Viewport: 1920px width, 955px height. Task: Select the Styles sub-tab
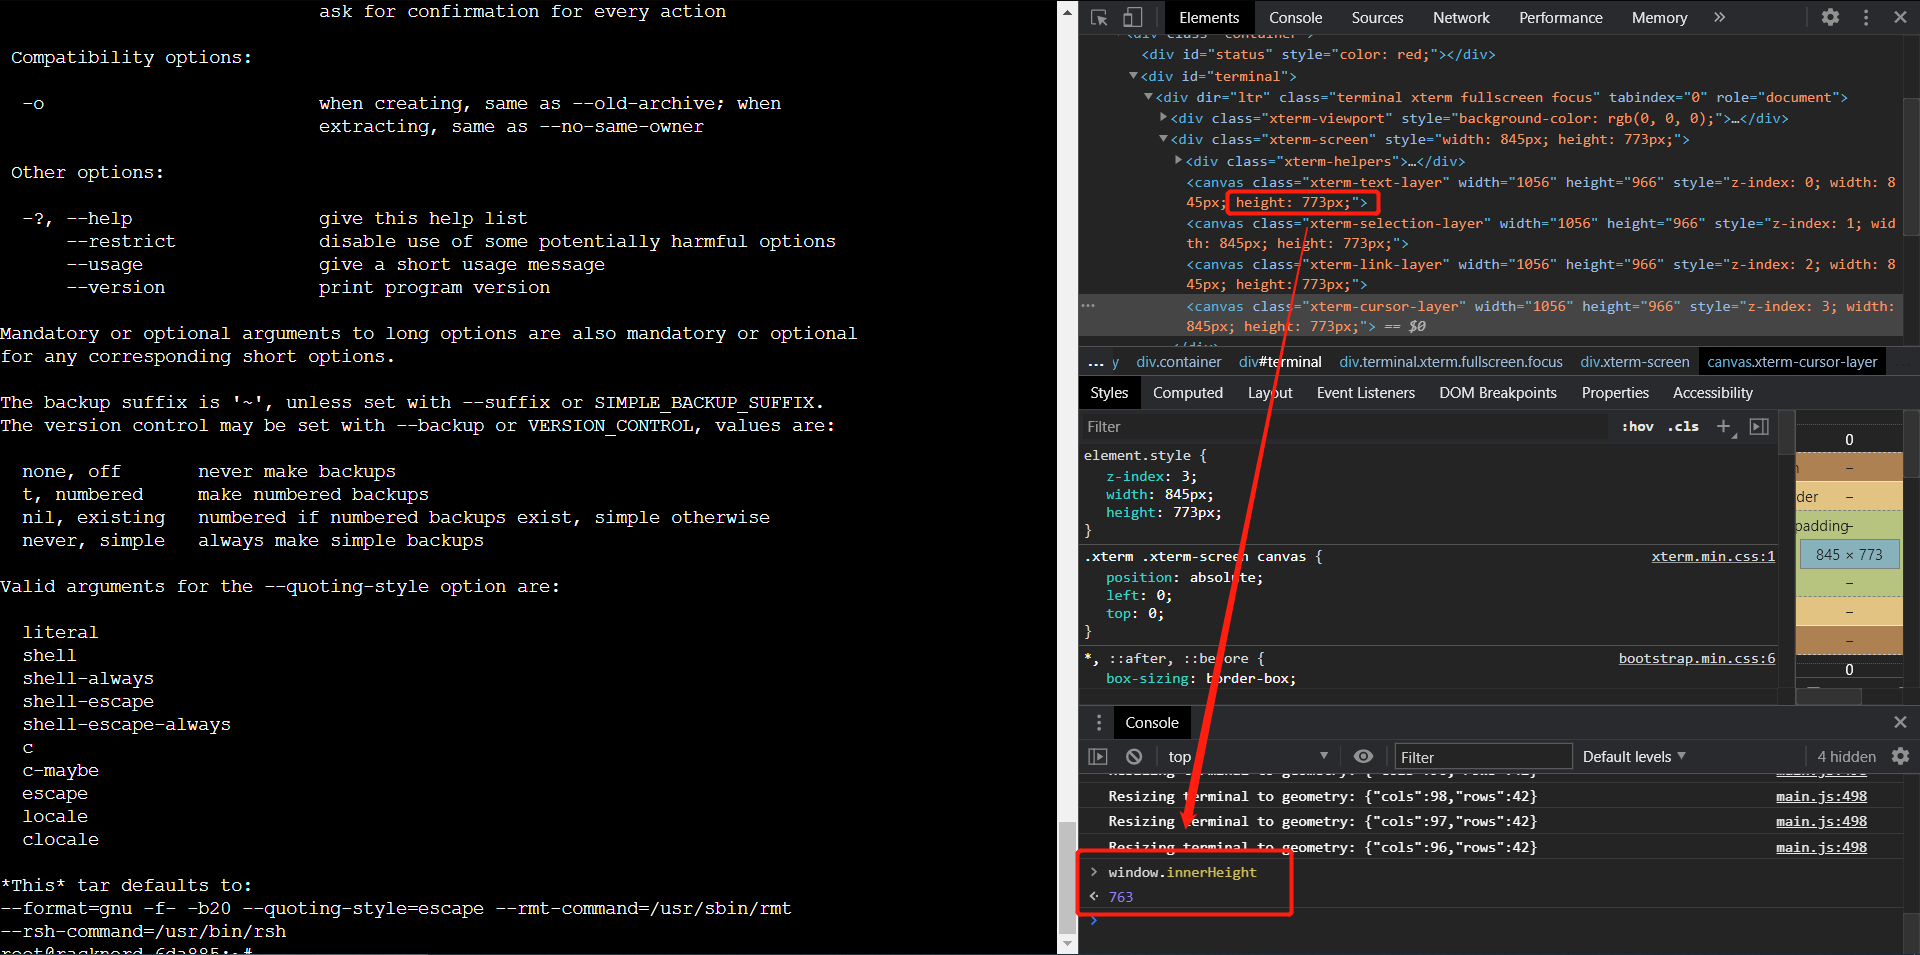pyautogui.click(x=1109, y=393)
